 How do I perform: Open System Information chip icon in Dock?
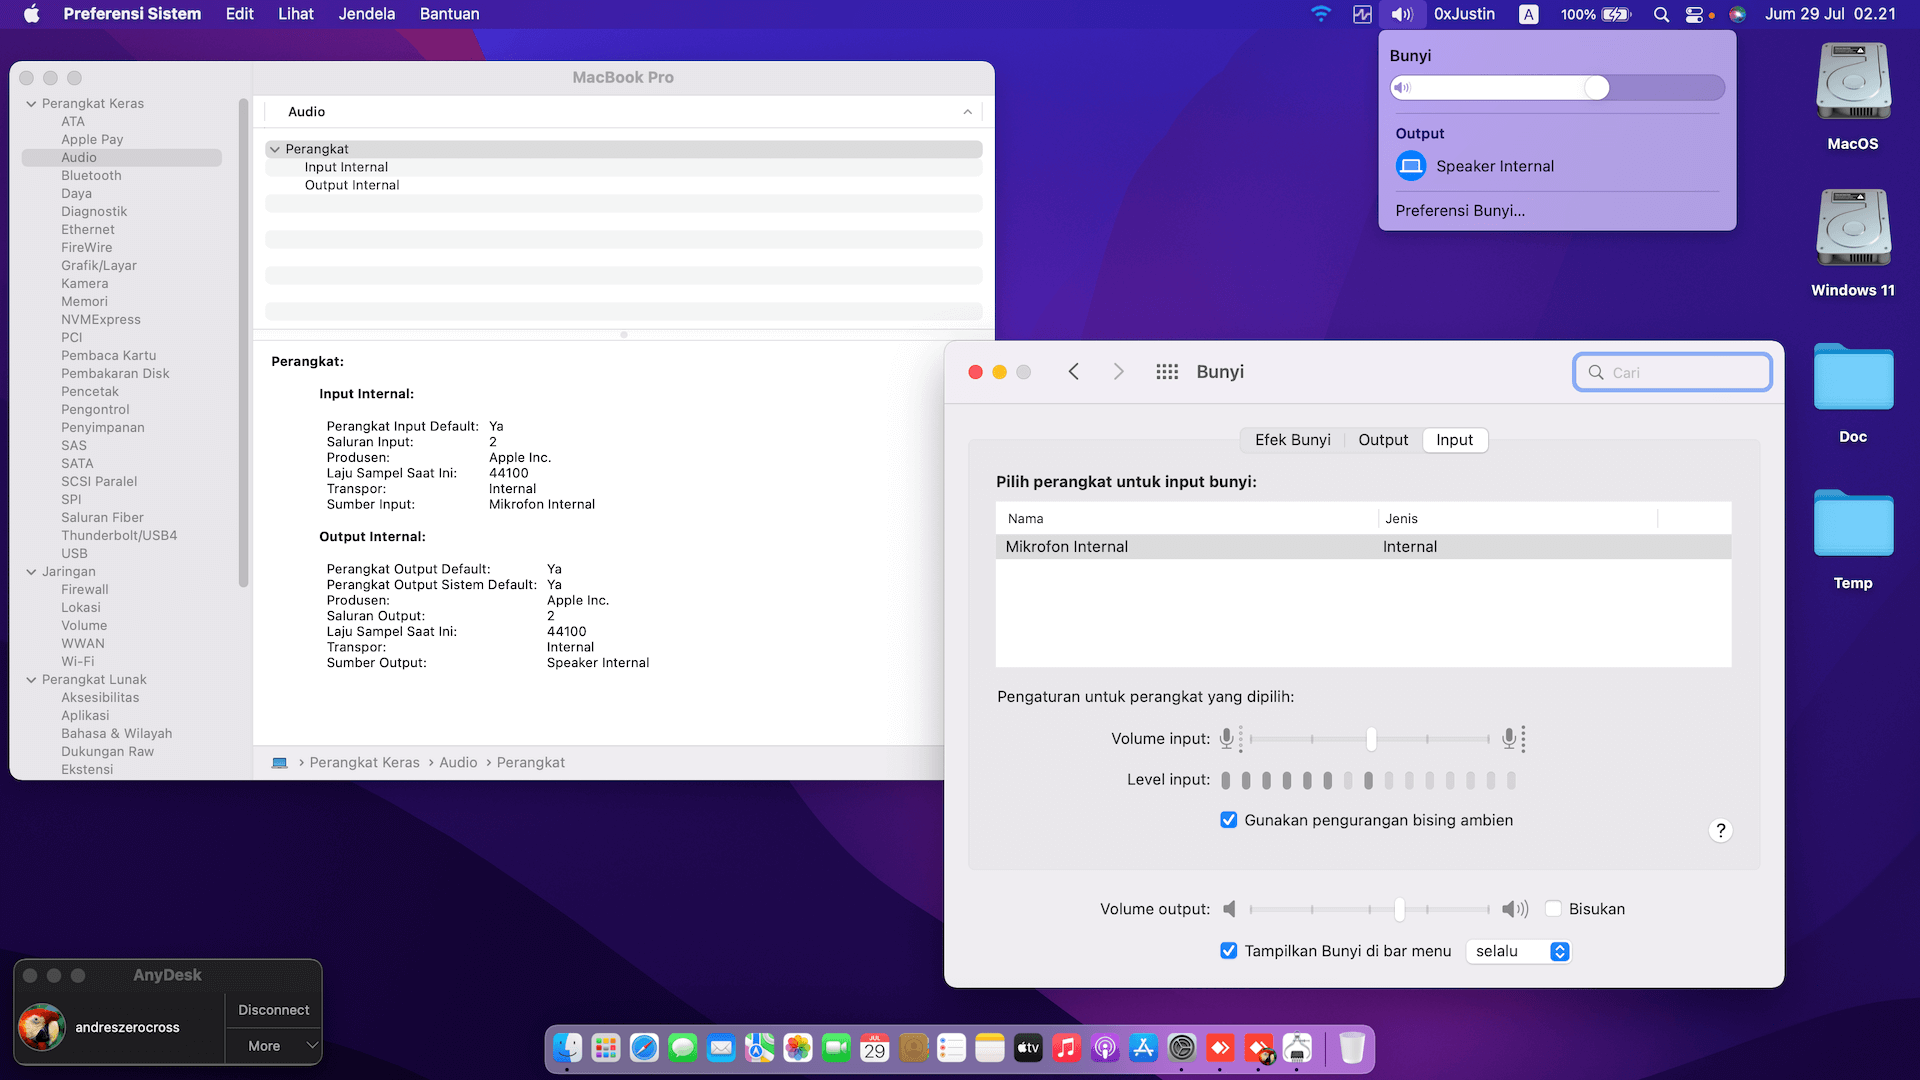tap(1297, 1047)
